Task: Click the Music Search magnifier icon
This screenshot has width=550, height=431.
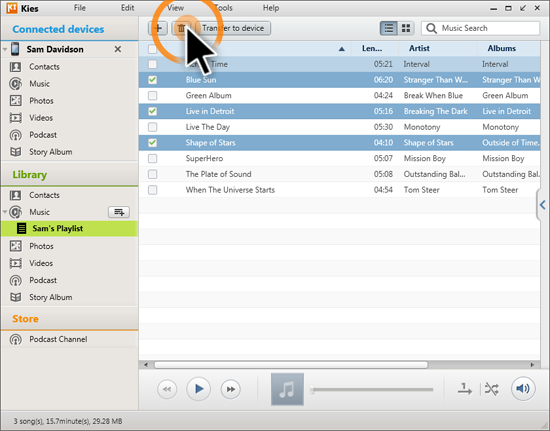Action: [431, 28]
